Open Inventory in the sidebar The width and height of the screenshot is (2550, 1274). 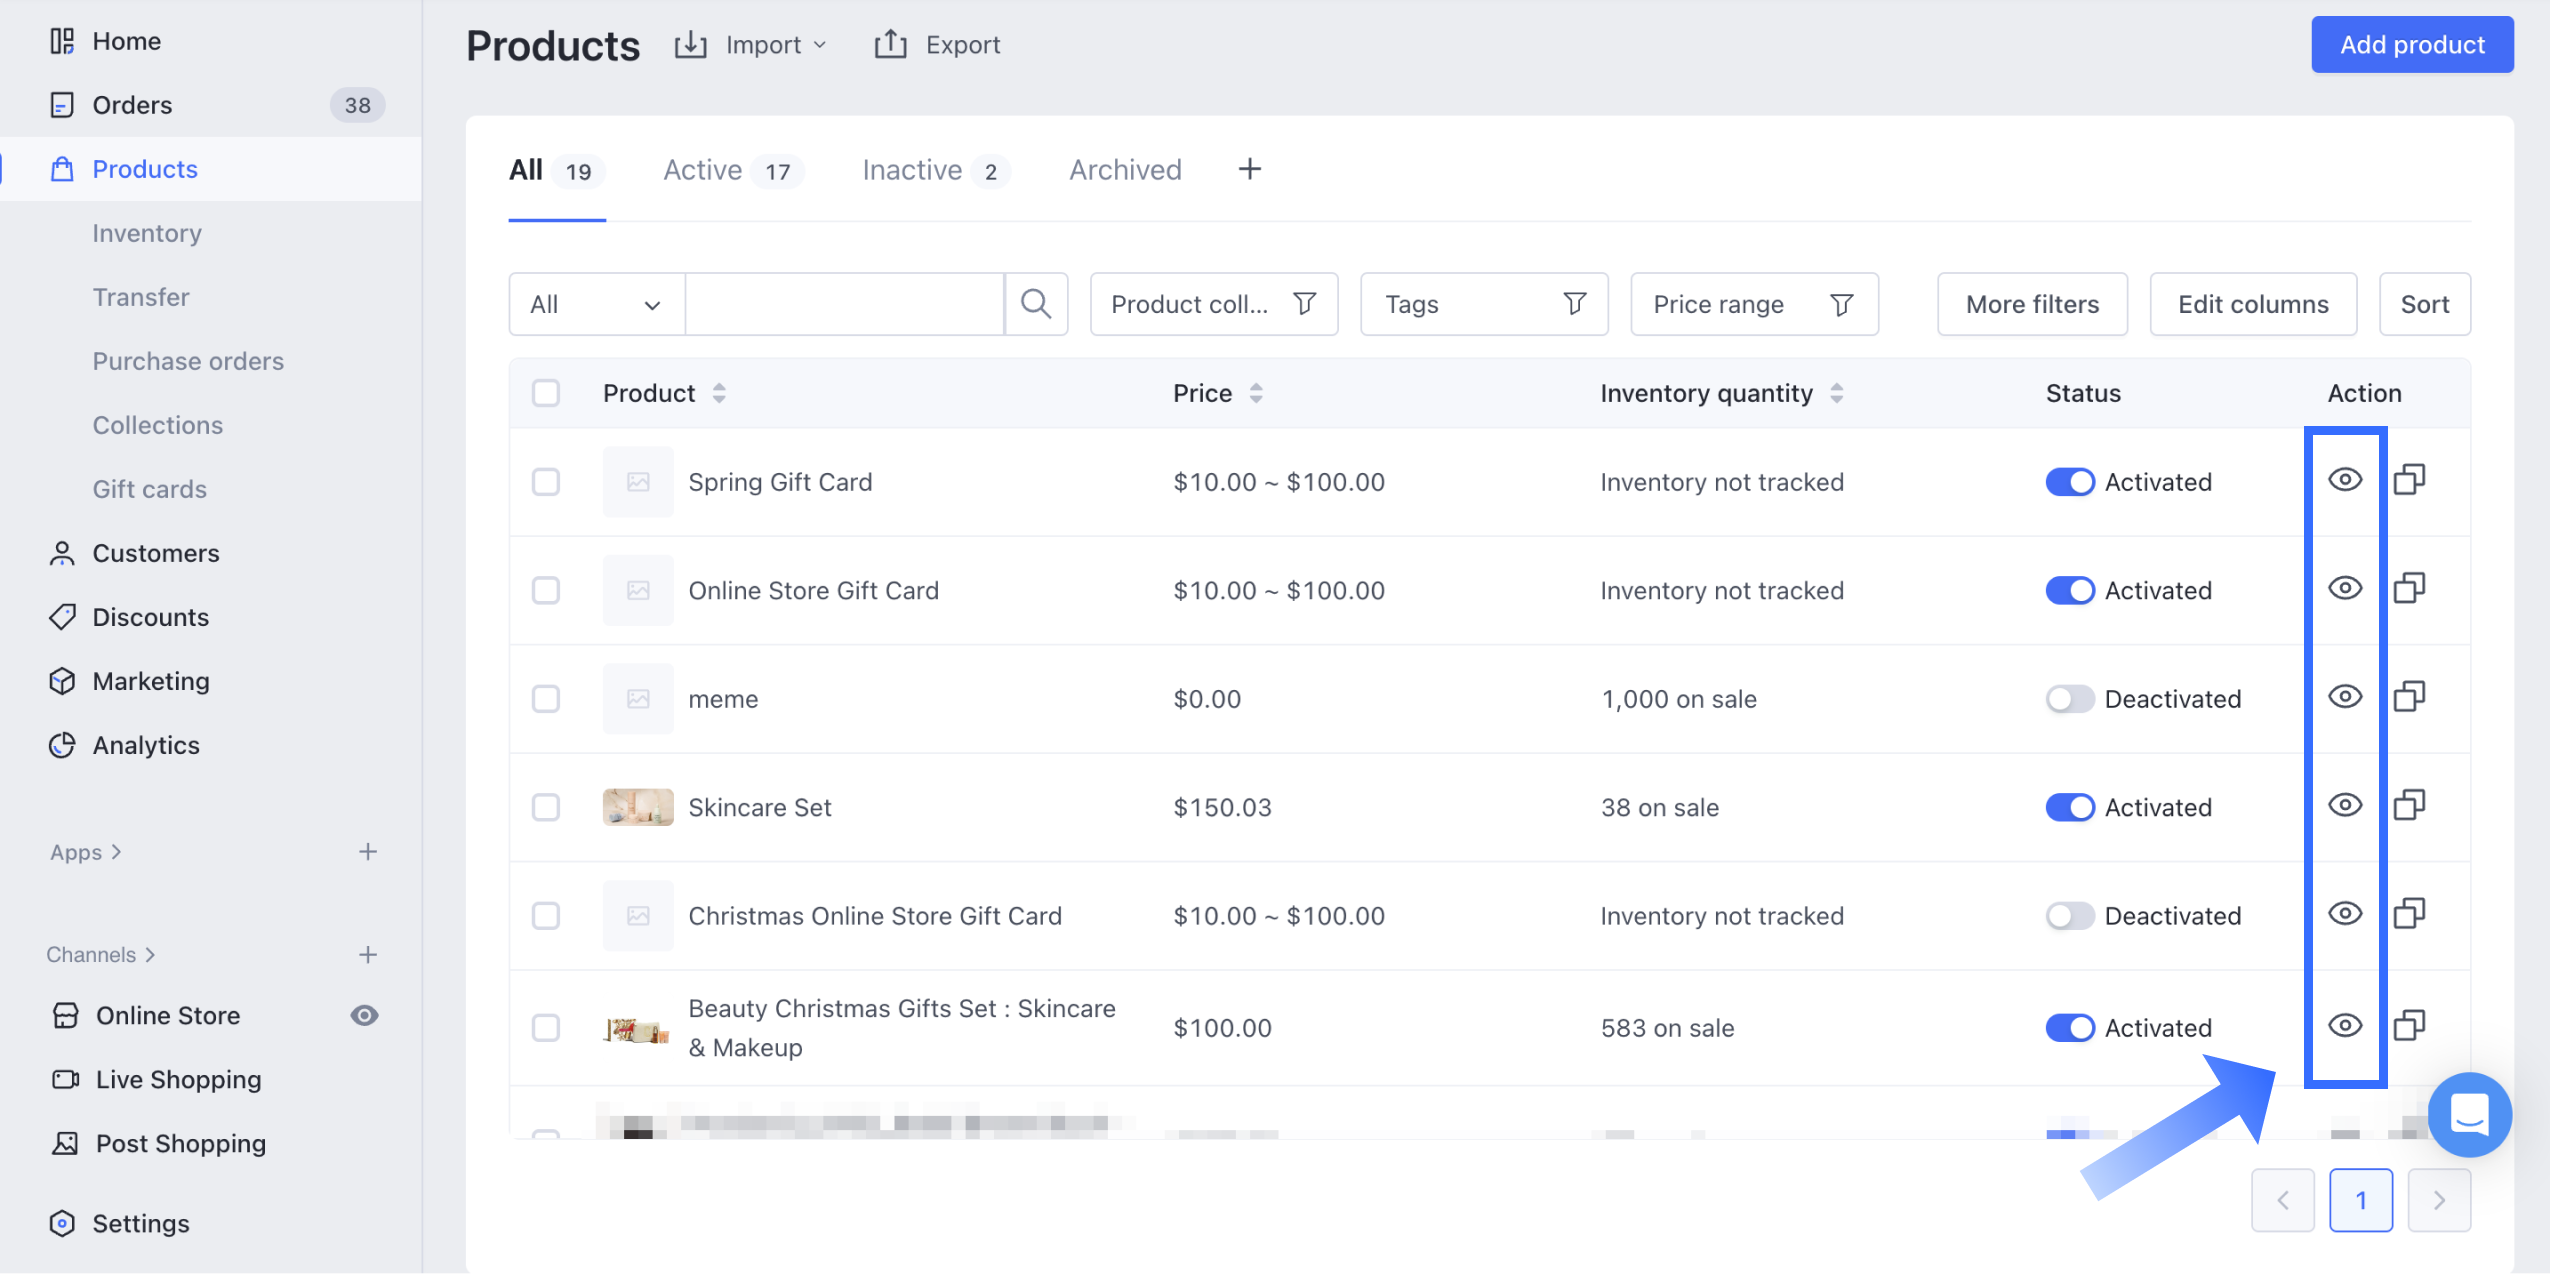click(147, 233)
